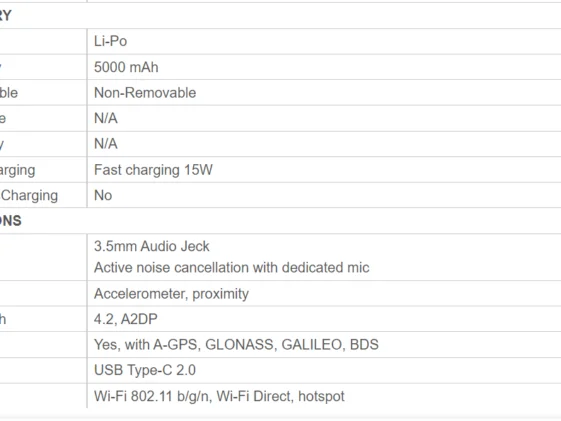Viewport: 561px width, 421px height.
Task: Click the Accelerometer, proximity sensors value
Action: (171, 294)
